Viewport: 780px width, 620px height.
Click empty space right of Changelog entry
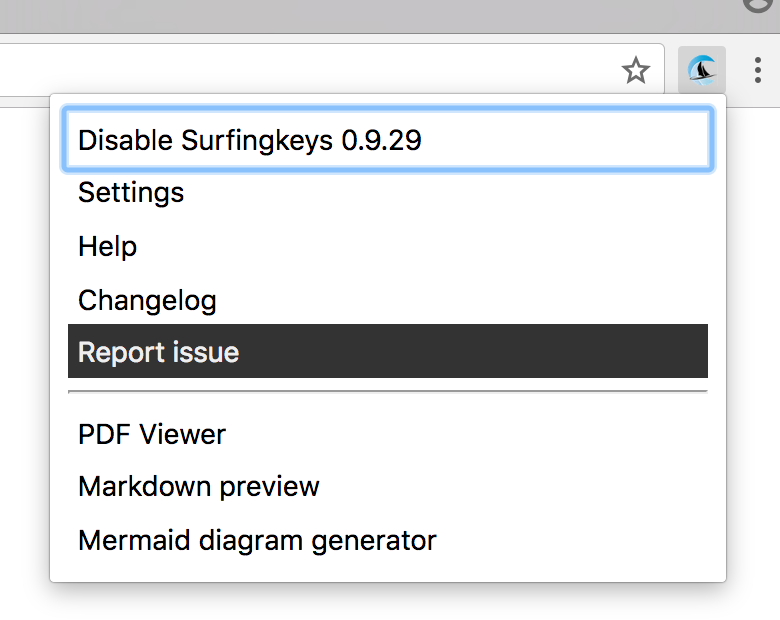tap(463, 300)
